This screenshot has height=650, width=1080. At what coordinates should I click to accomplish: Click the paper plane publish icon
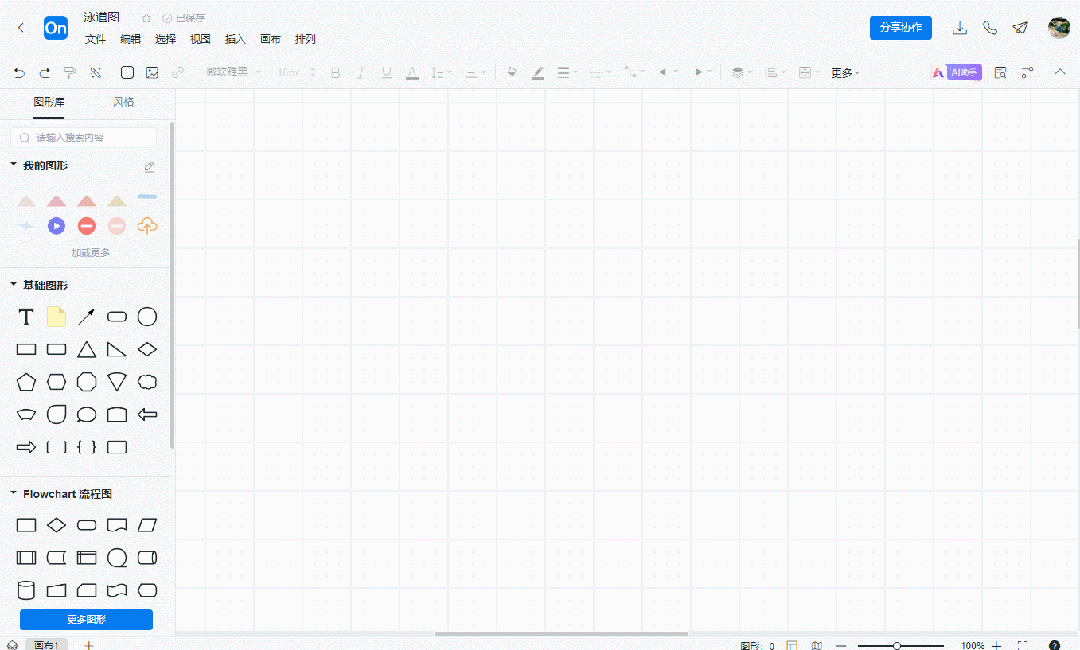[1020, 28]
